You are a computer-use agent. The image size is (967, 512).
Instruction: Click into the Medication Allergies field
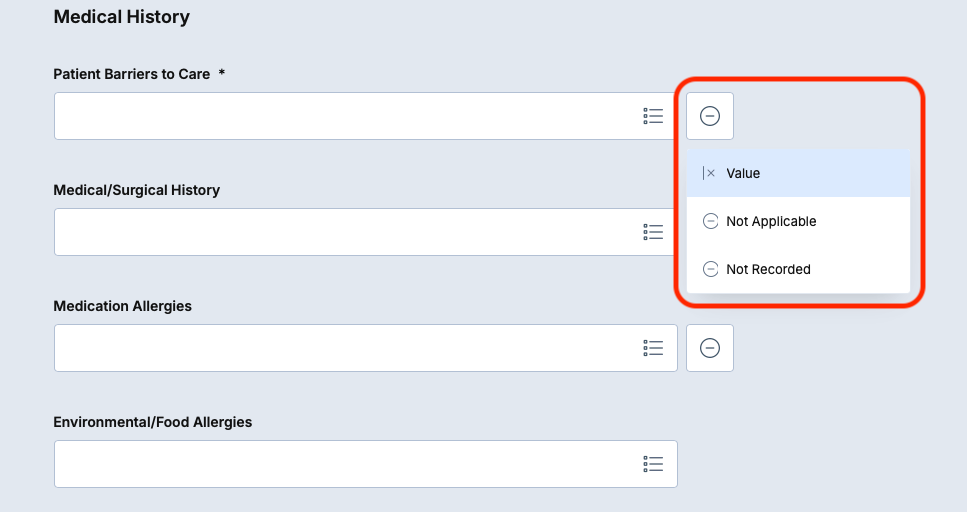340,348
